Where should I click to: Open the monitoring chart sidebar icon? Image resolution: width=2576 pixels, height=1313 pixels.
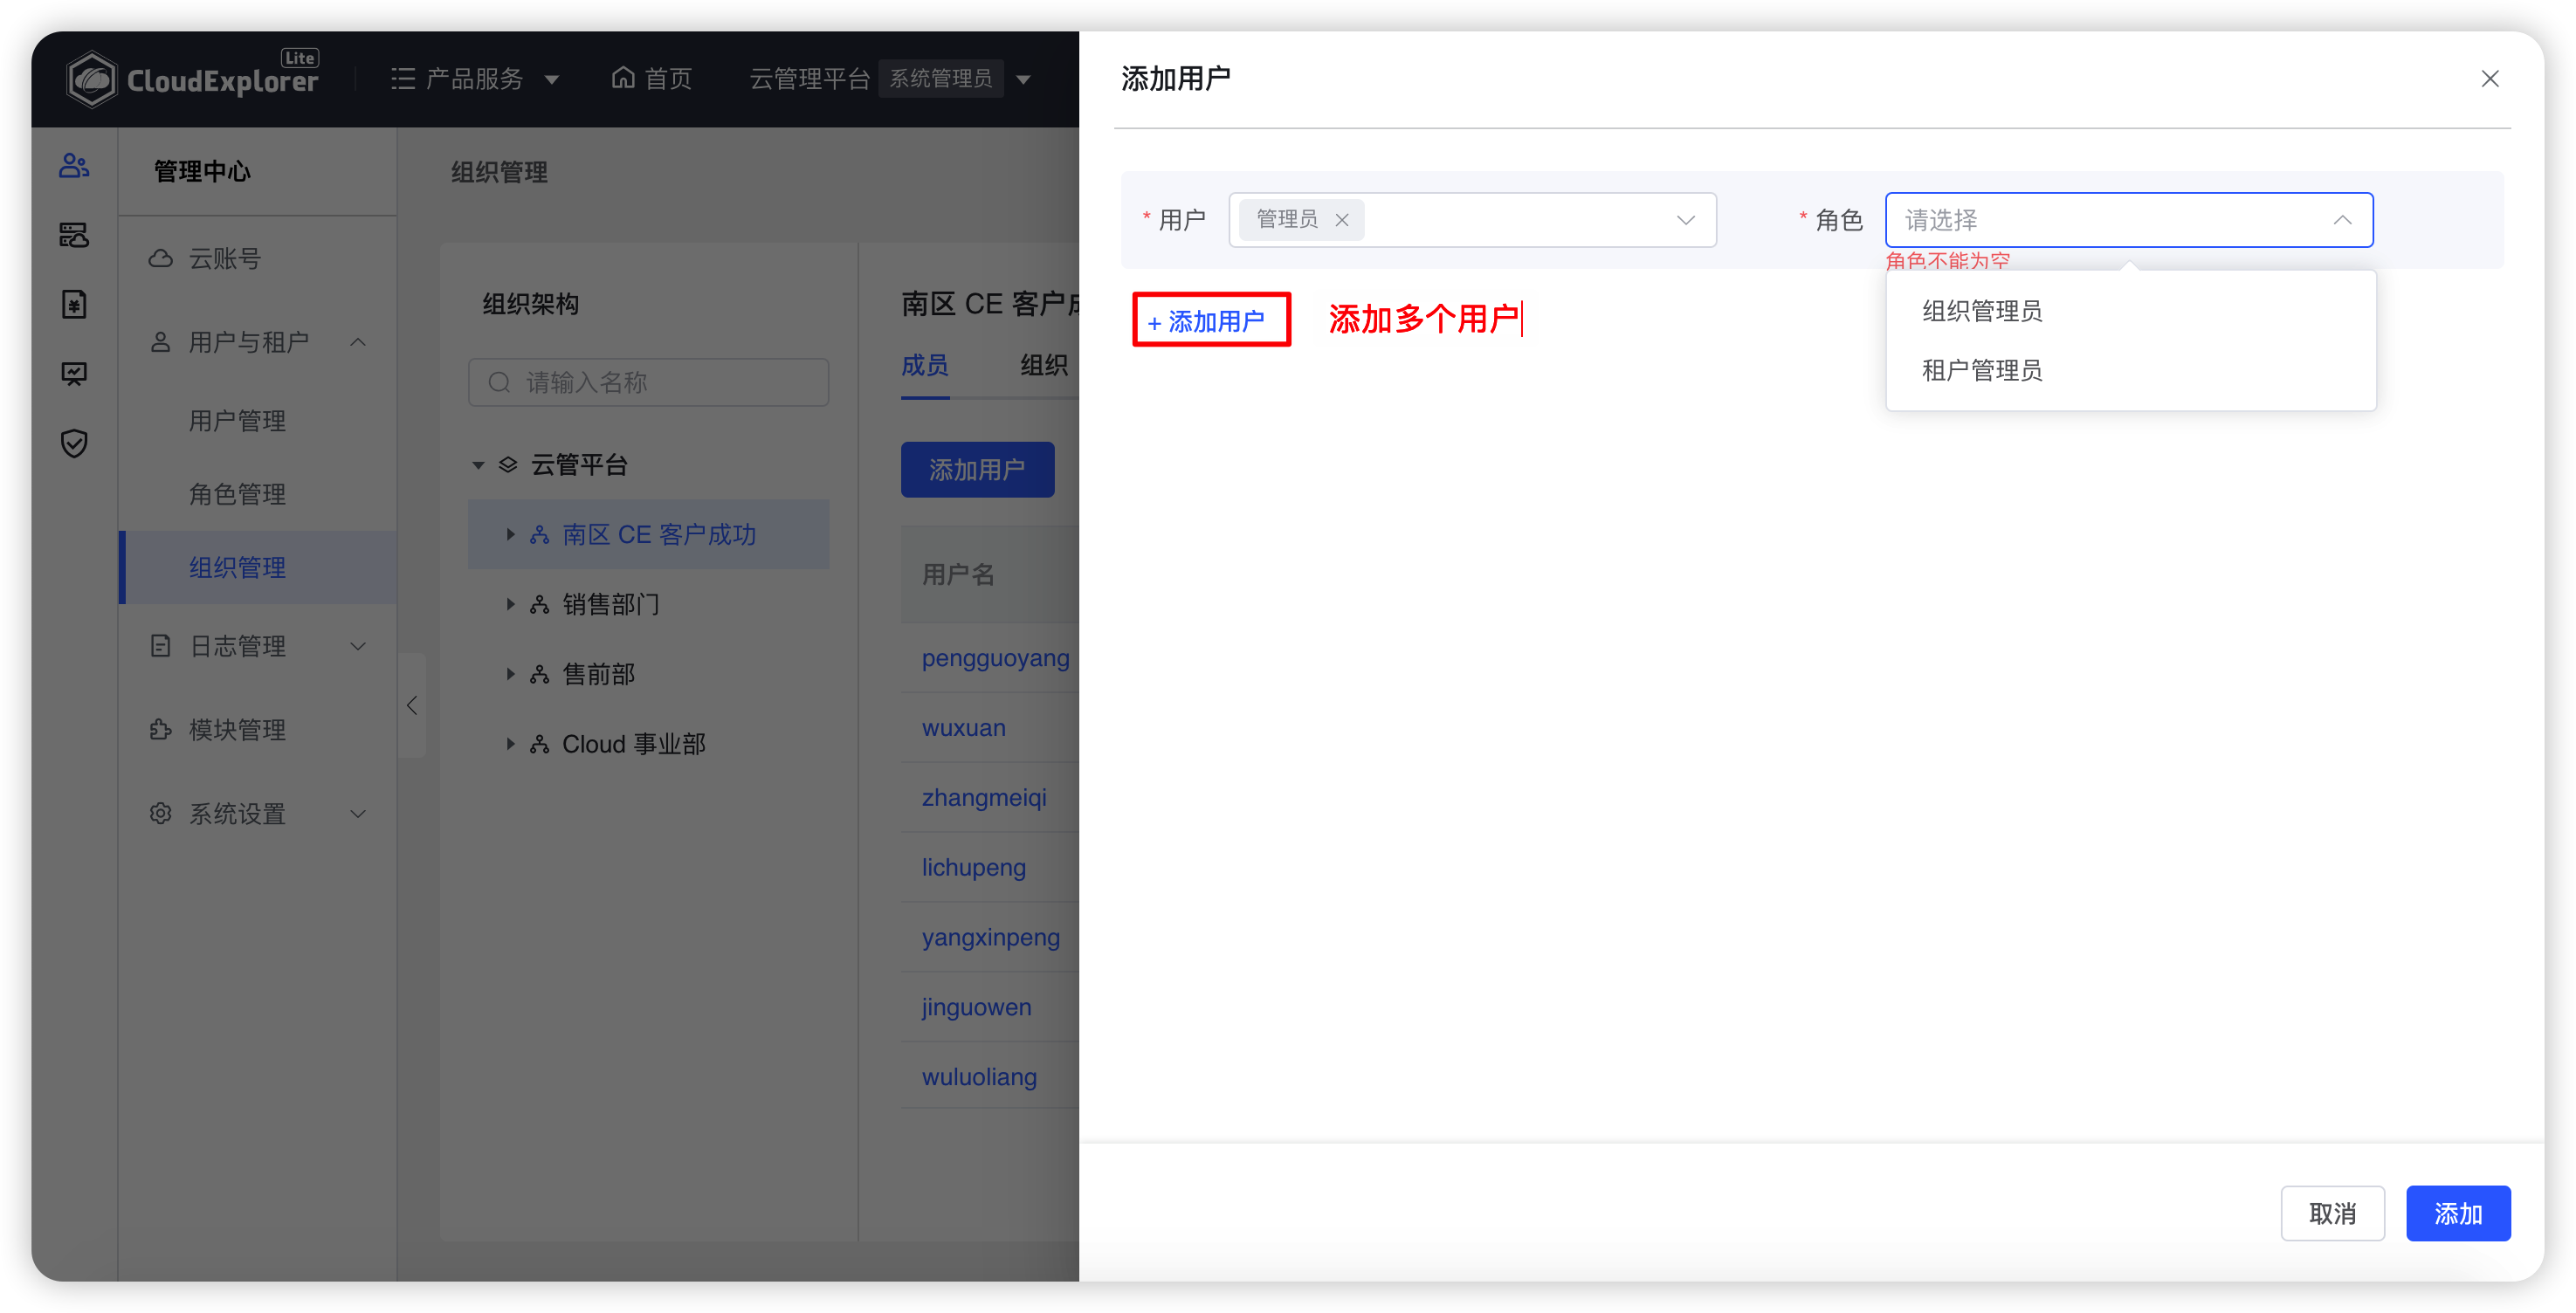point(74,374)
